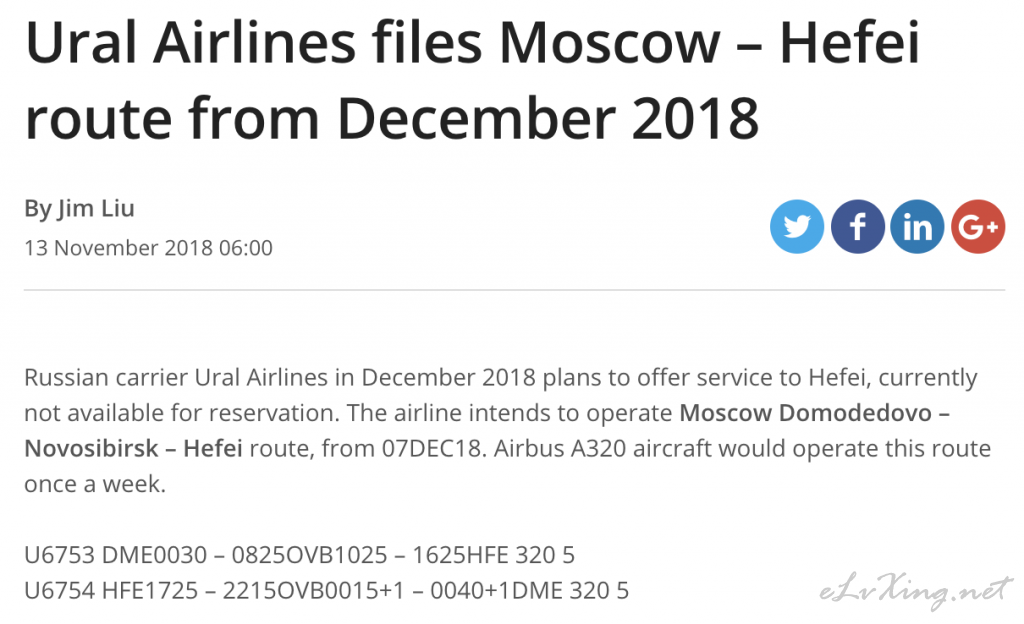
Task: Click the 07DEC18 date in the paragraph
Action: coord(432,449)
